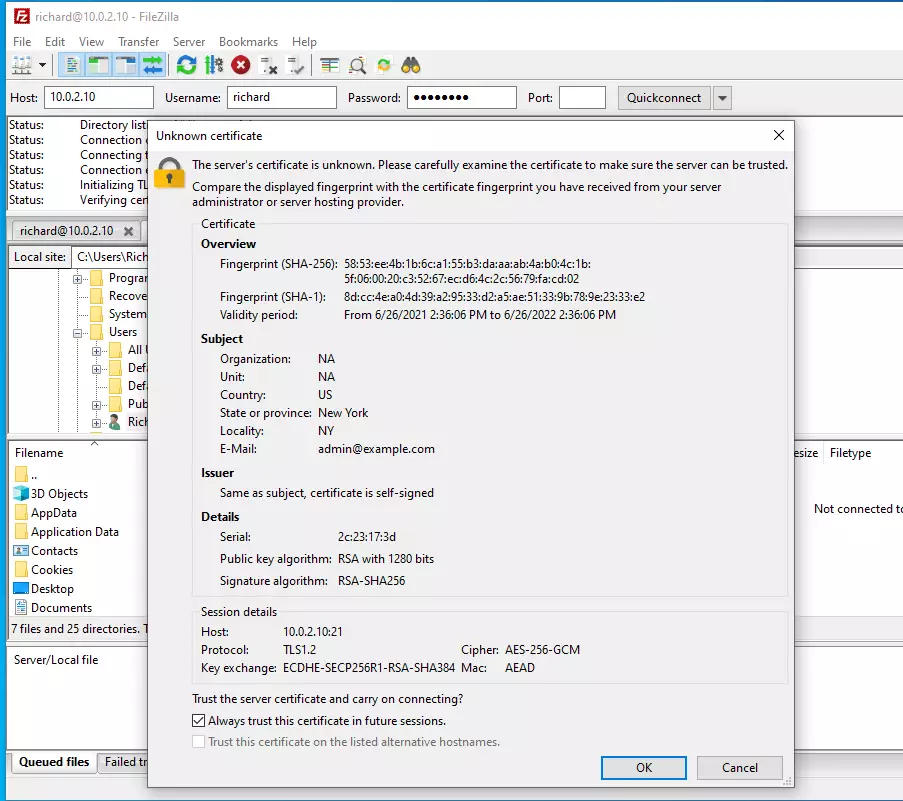The image size is (903, 801).
Task: Sort by the Filetype column header
Action: click(850, 453)
